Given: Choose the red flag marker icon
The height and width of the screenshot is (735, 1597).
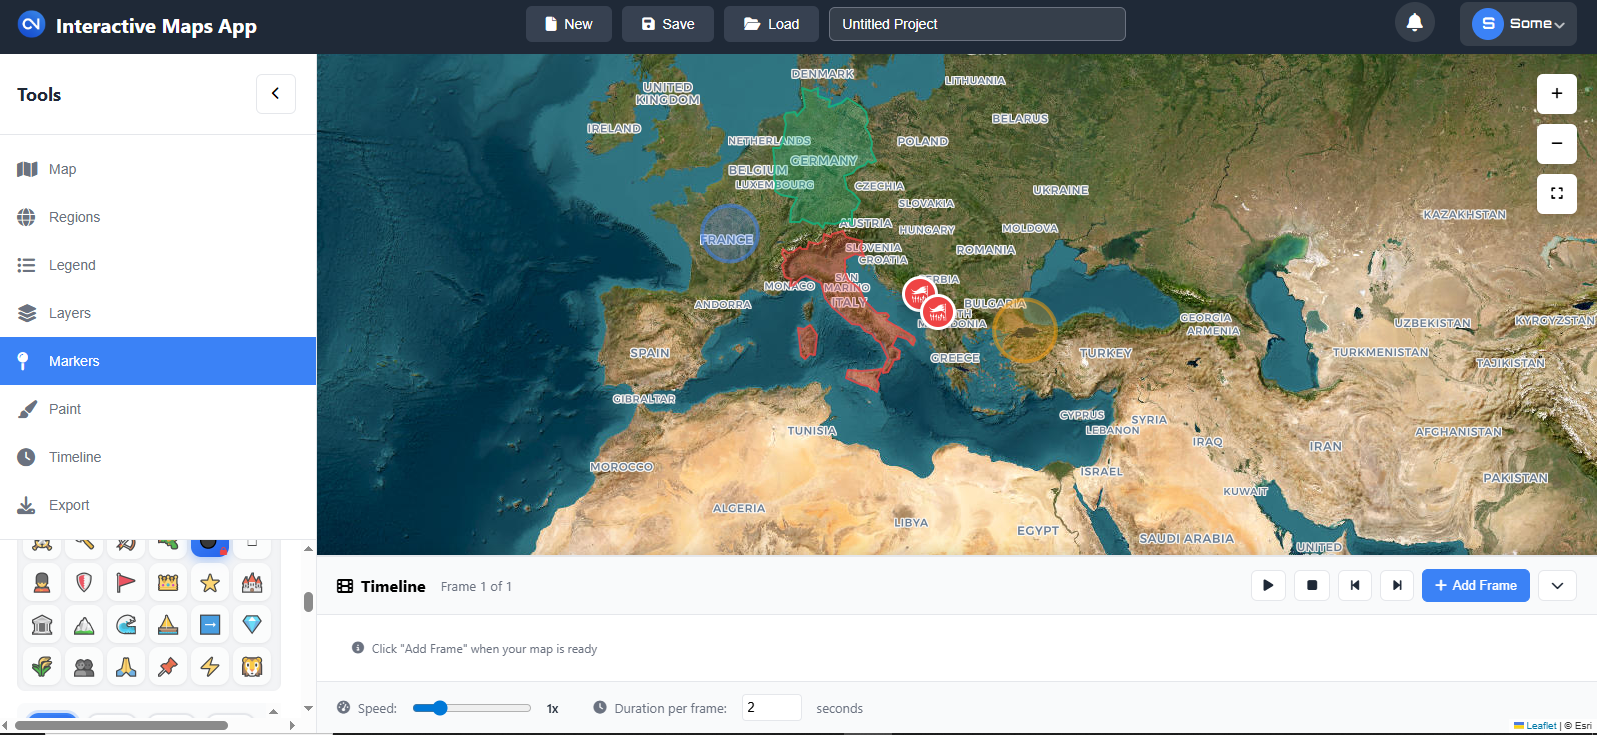Looking at the screenshot, I should tap(126, 582).
